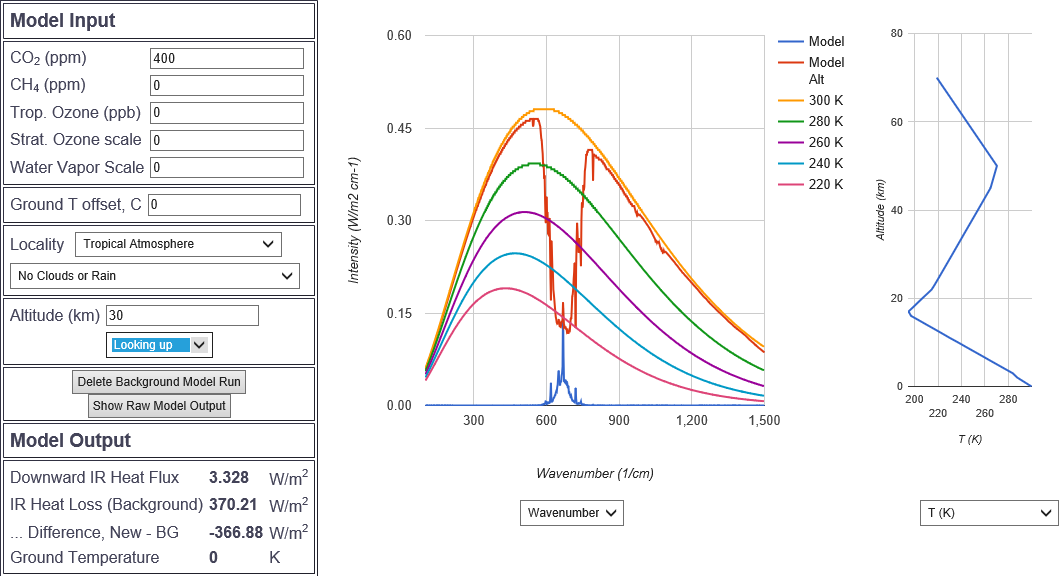Focus the Strat. Ozone scale field
The image size is (1060, 576).
226,140
